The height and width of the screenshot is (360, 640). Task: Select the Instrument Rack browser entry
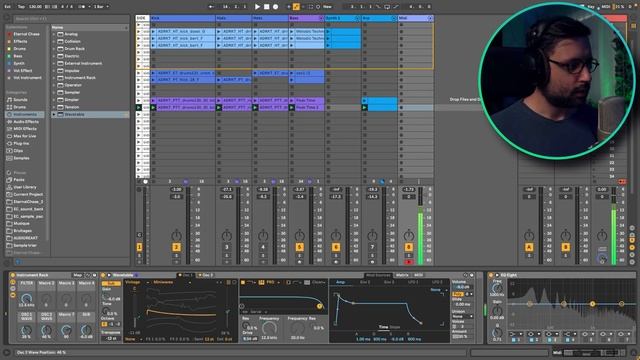tap(80, 78)
